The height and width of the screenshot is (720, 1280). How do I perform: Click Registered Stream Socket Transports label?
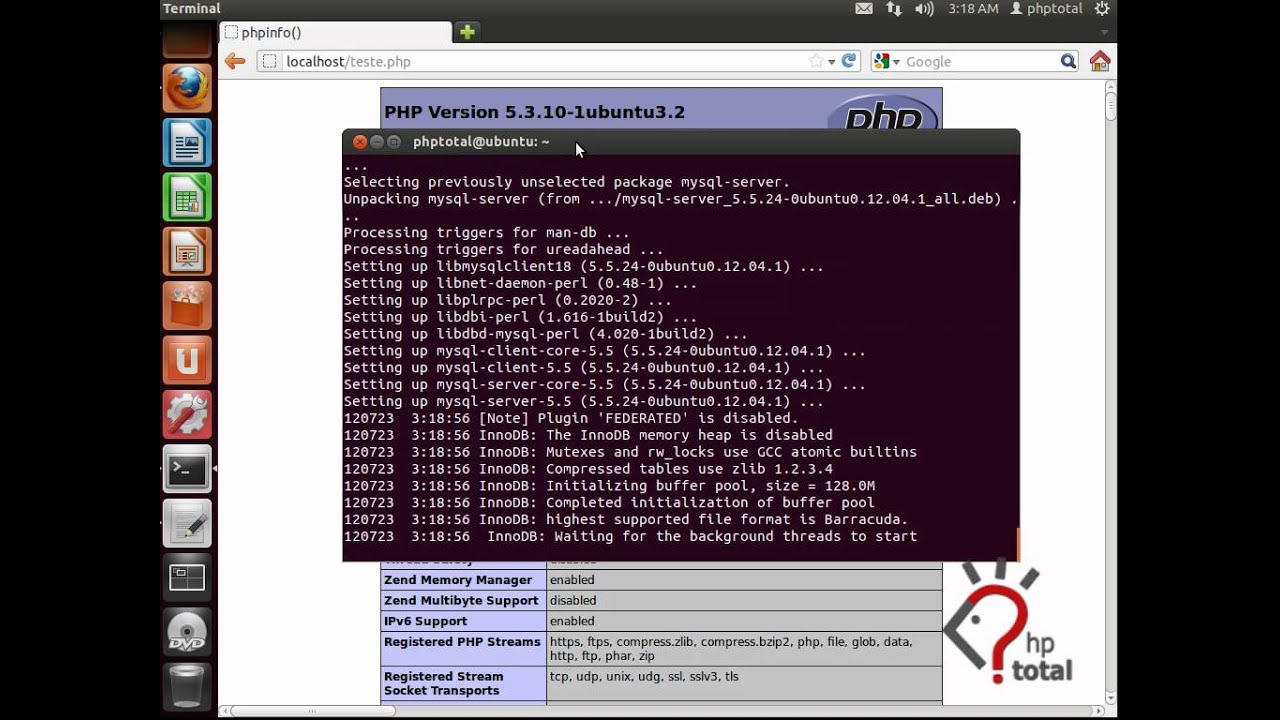(x=443, y=683)
